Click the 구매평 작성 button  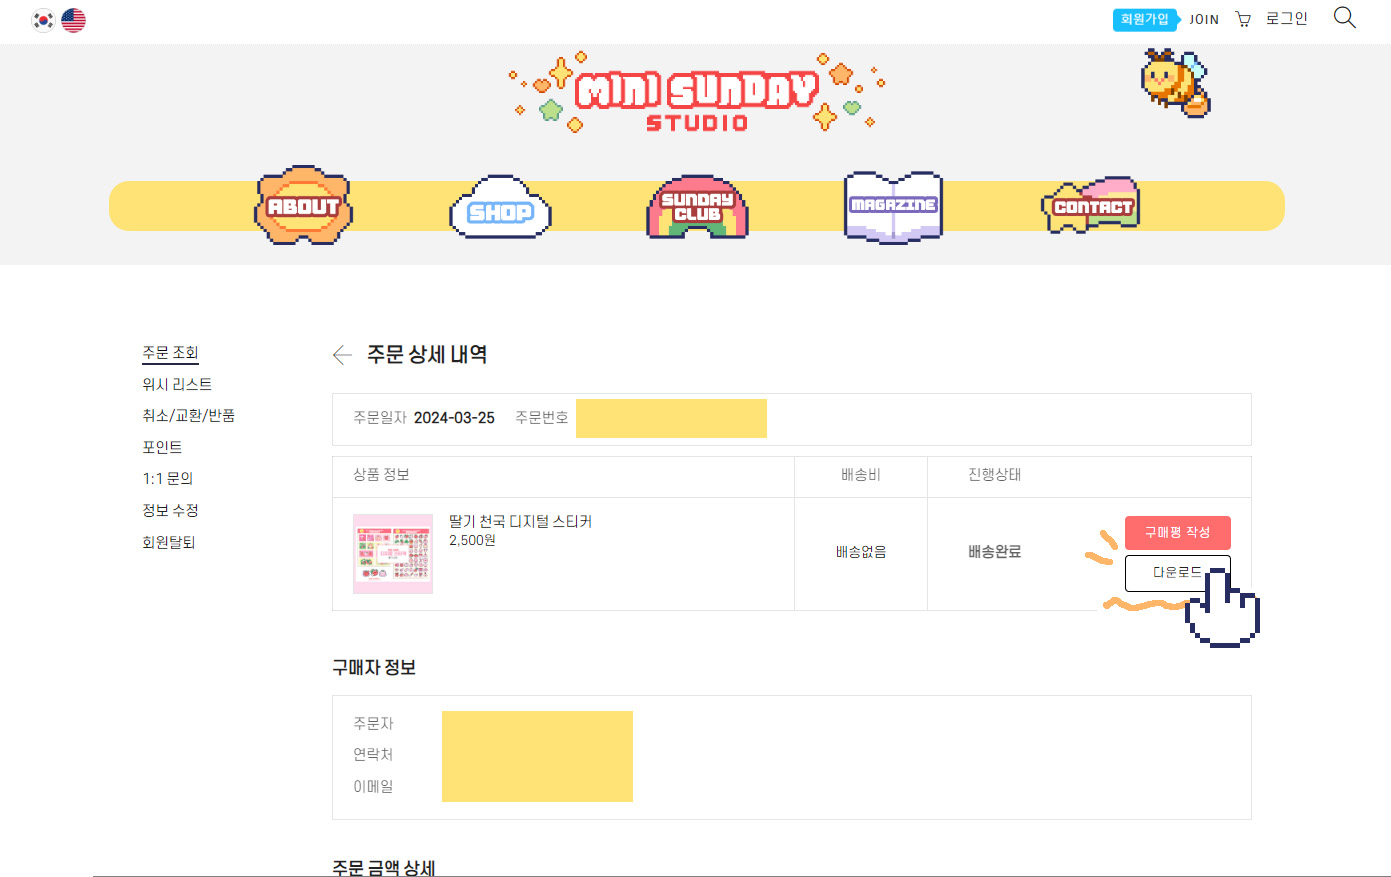pos(1177,532)
